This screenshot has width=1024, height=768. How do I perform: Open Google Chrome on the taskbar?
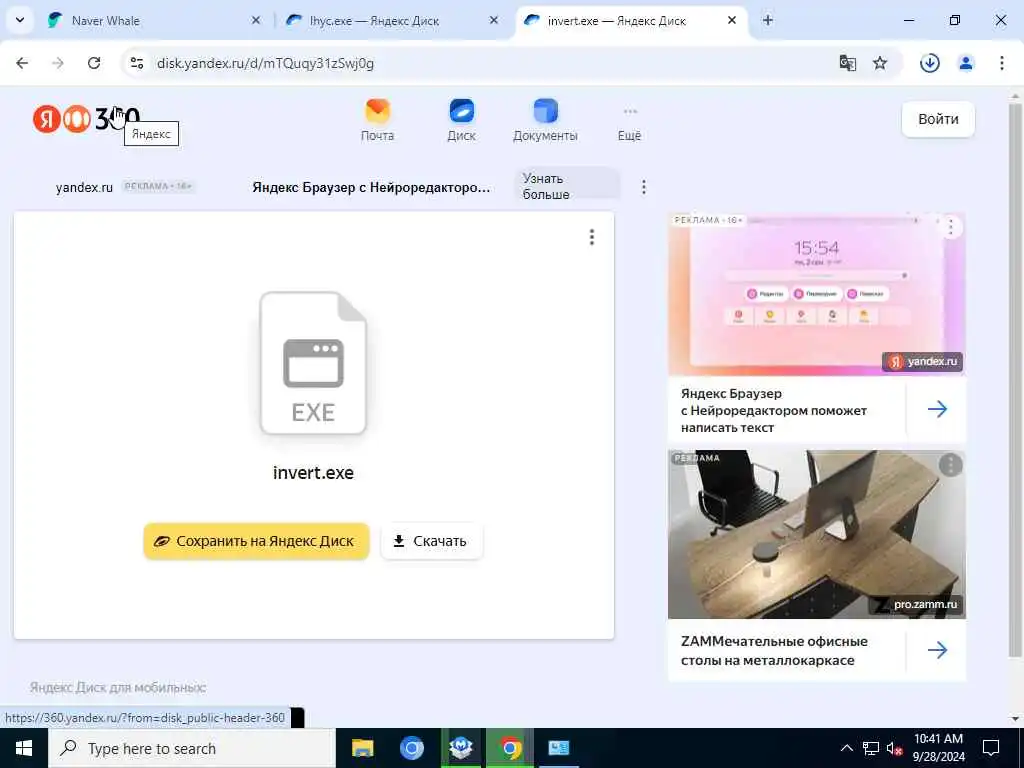click(510, 748)
